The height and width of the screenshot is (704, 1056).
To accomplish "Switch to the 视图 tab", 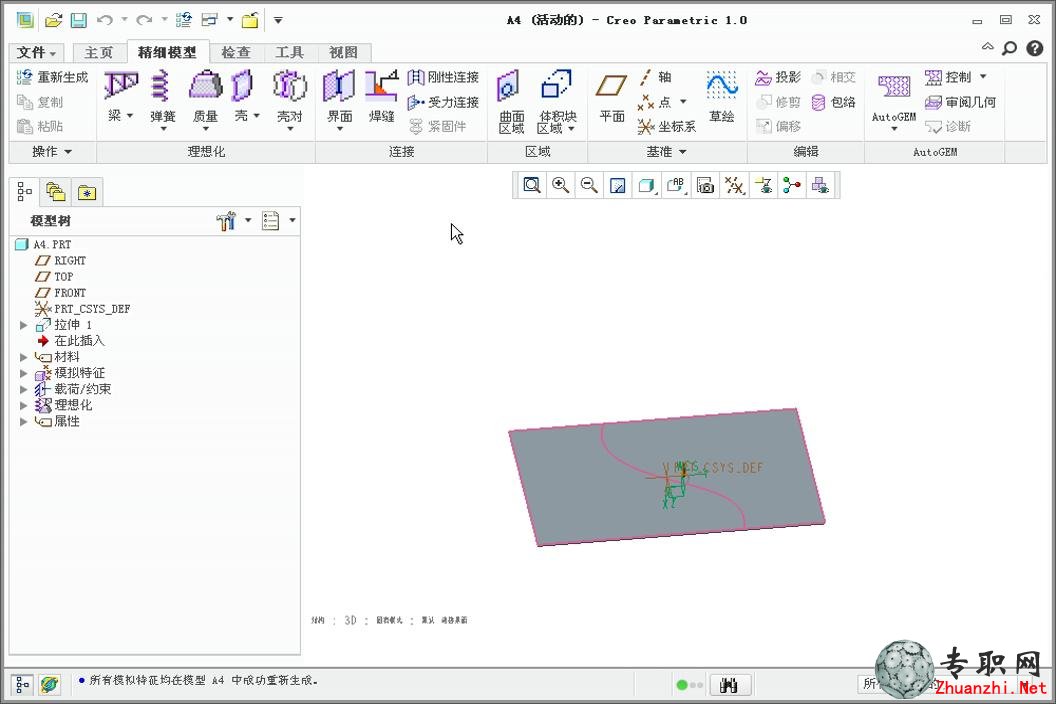I will (343, 53).
